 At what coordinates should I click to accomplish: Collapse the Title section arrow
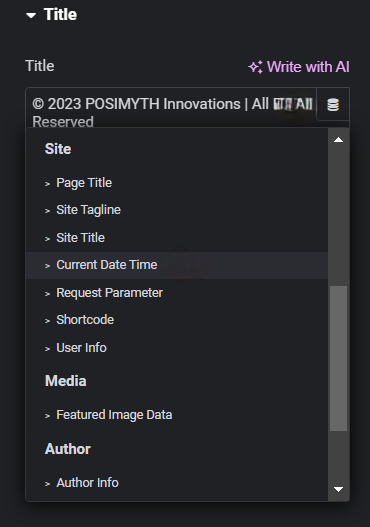(31, 15)
